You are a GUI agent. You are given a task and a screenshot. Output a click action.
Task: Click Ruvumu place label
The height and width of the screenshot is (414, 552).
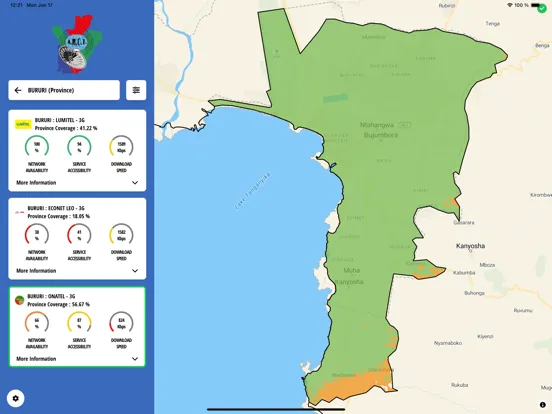coord(523,310)
